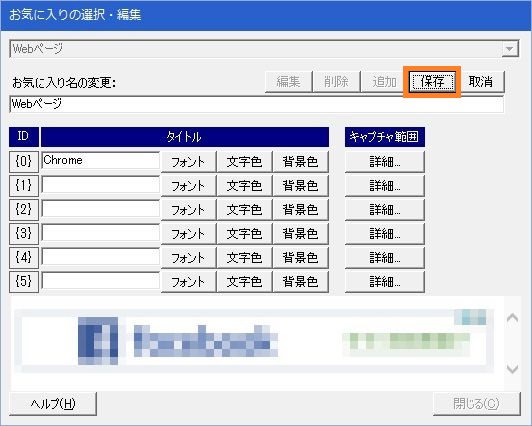Click into the お気に入り名 text field

pos(256,104)
